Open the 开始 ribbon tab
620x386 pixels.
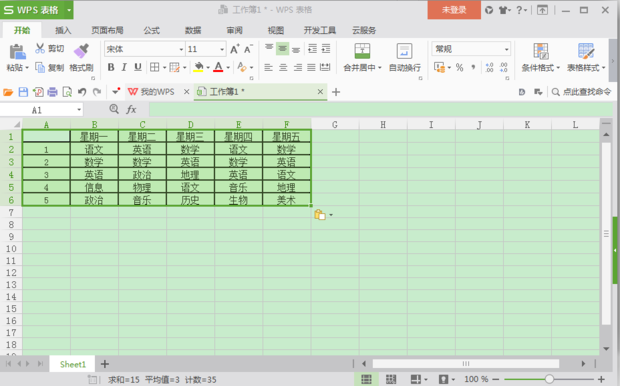(x=22, y=30)
